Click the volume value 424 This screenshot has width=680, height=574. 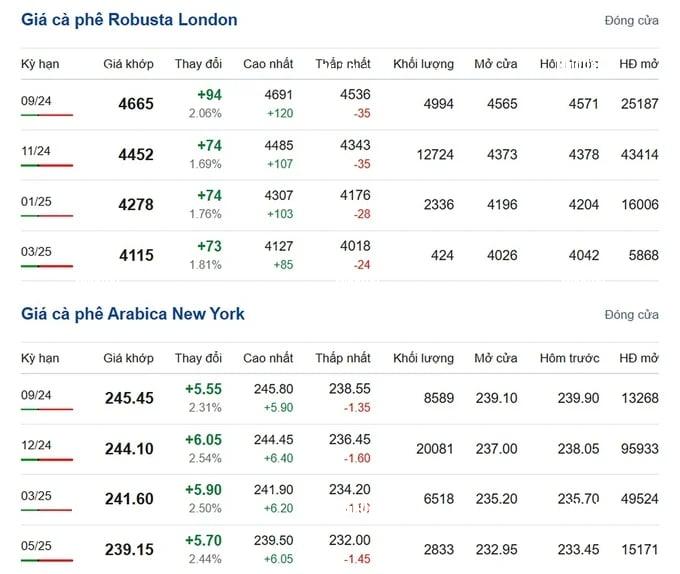click(442, 255)
